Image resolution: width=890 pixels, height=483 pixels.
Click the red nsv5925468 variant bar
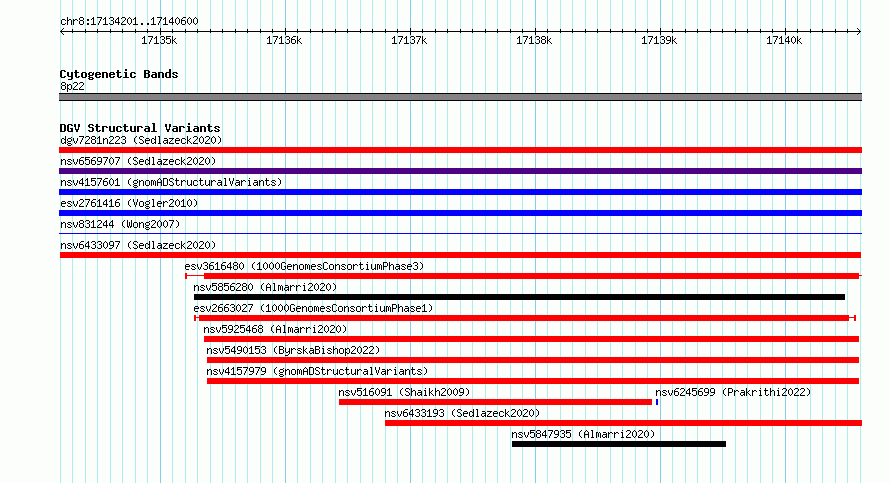531,339
